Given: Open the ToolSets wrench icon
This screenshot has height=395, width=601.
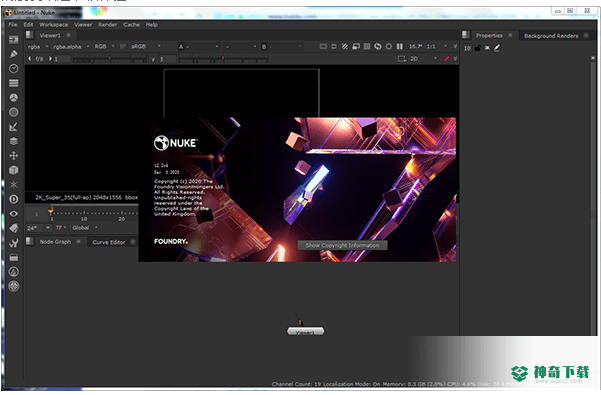Looking at the screenshot, I should [x=14, y=243].
